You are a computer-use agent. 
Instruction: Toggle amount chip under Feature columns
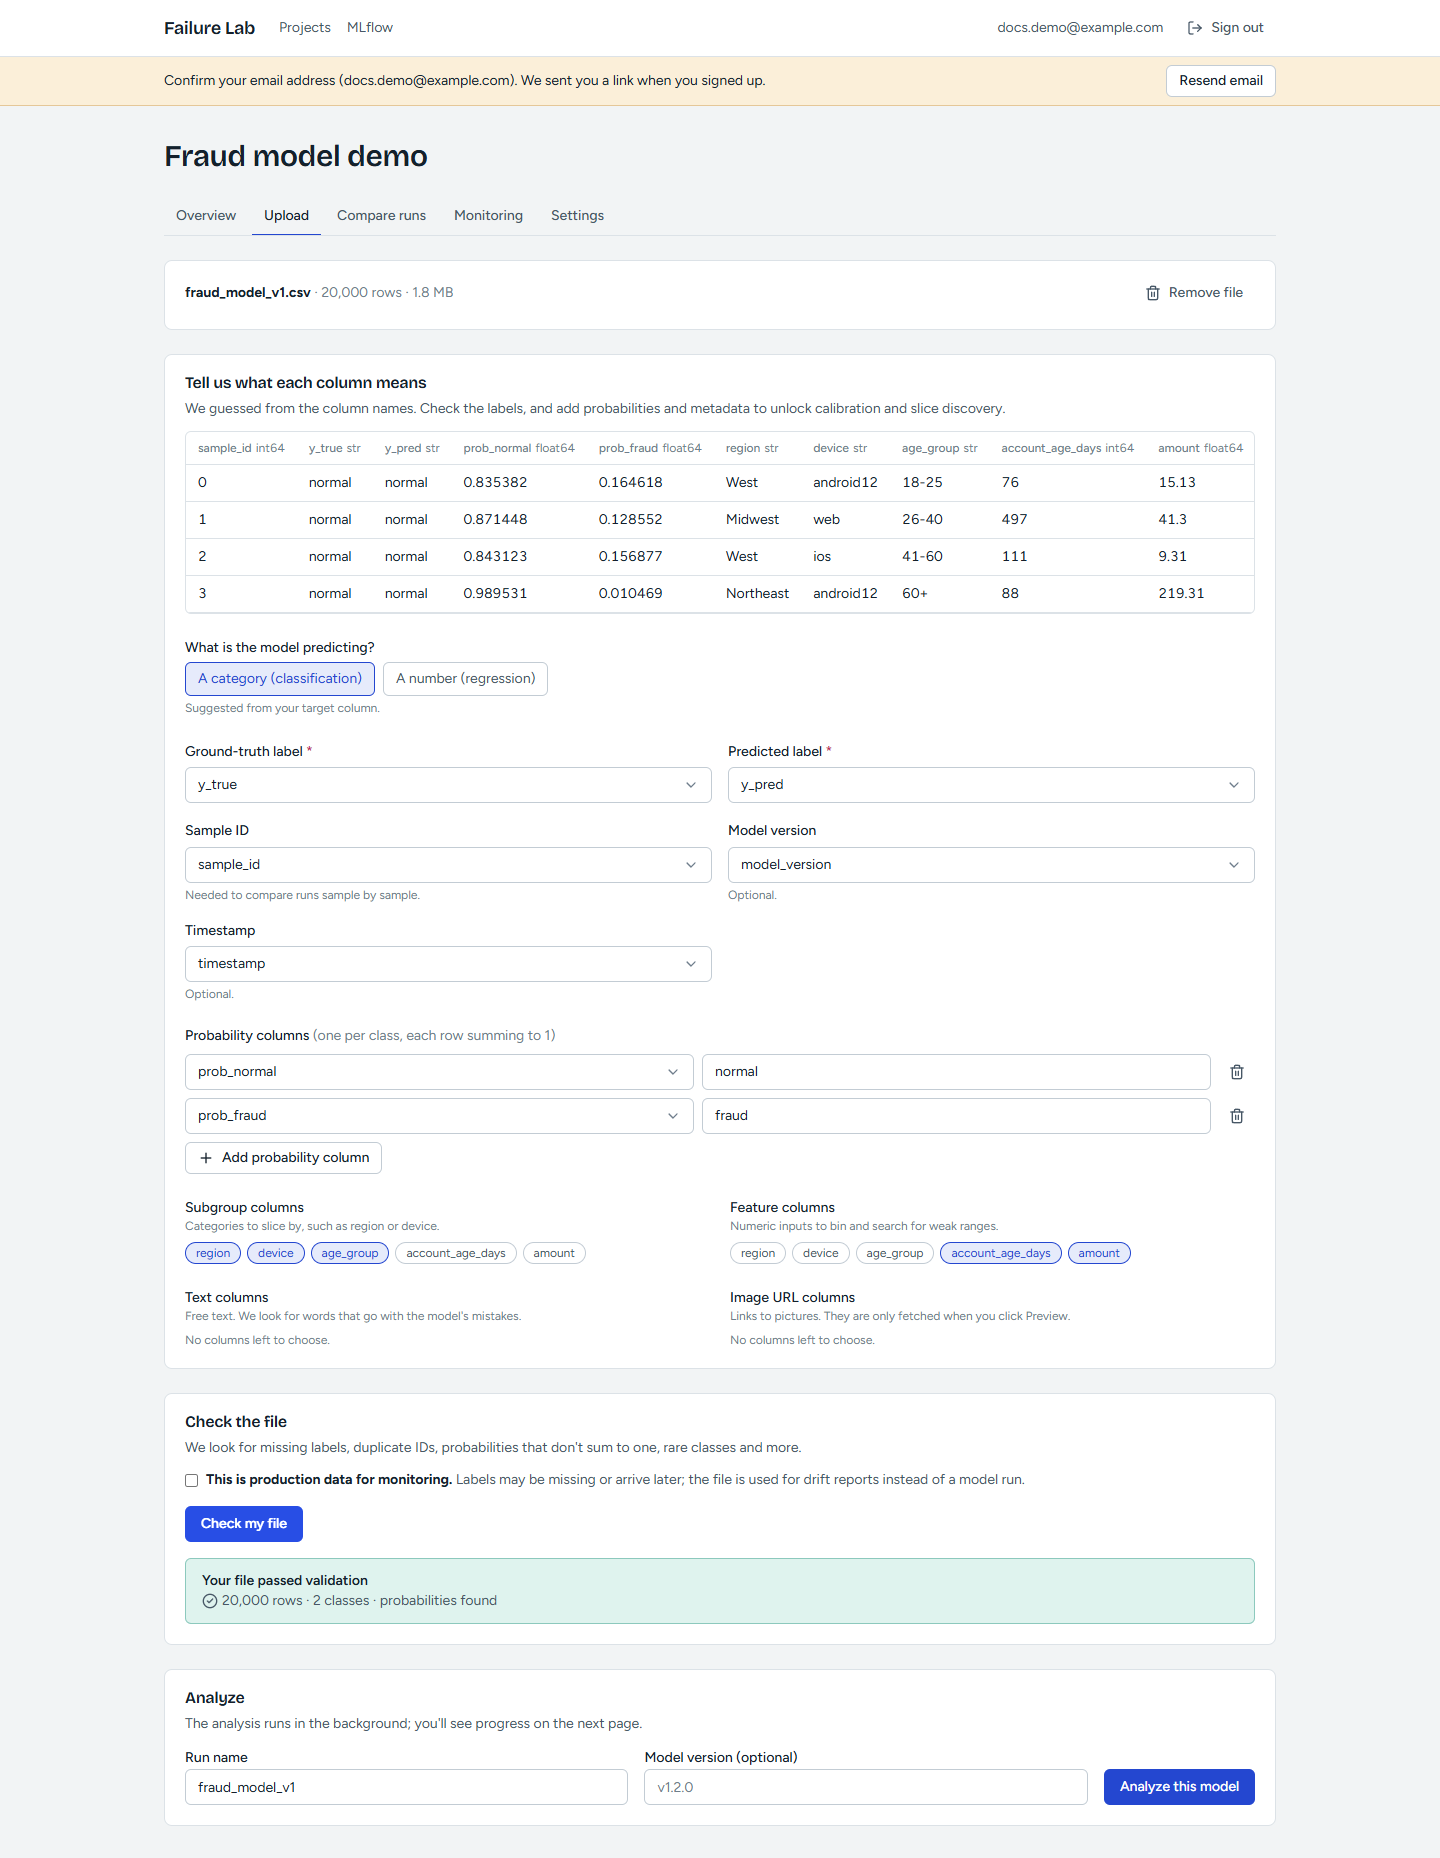1099,1253
